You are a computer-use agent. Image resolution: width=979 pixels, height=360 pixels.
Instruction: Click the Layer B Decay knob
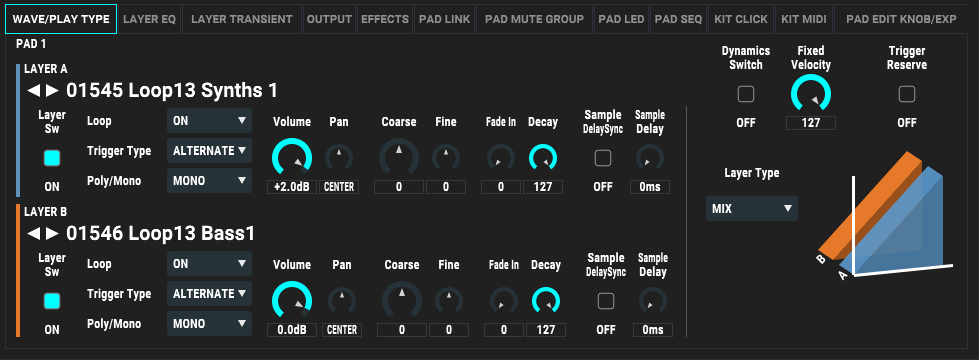tap(546, 301)
